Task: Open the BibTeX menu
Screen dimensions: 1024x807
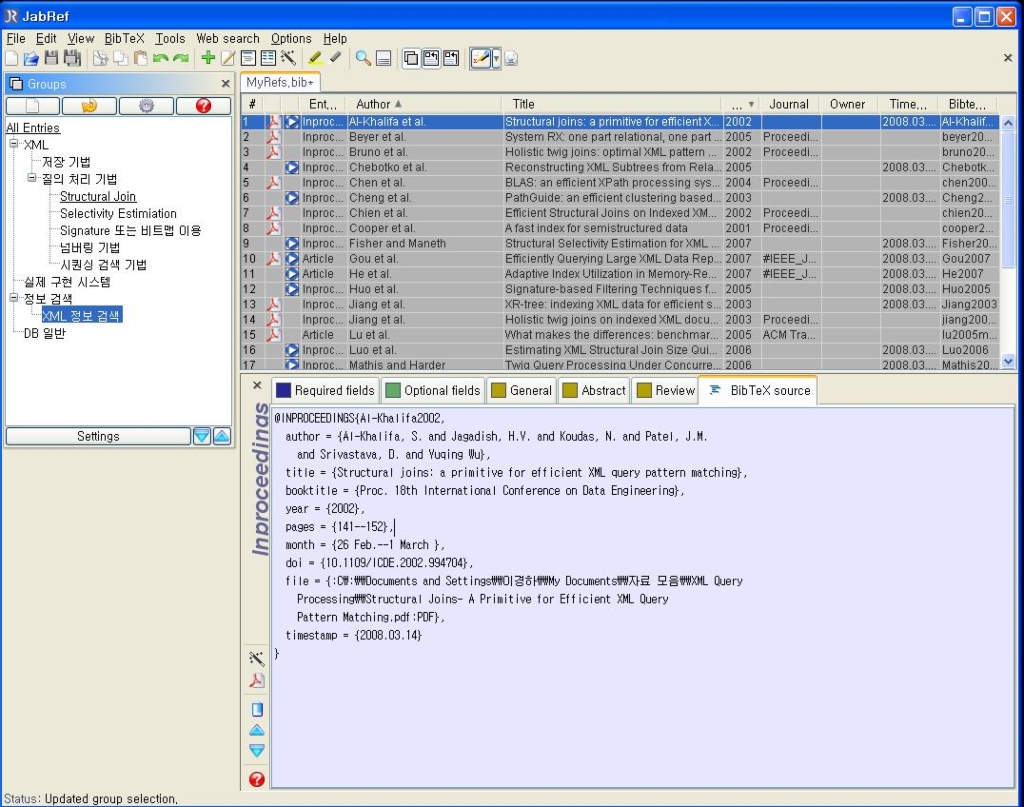Action: coord(124,39)
